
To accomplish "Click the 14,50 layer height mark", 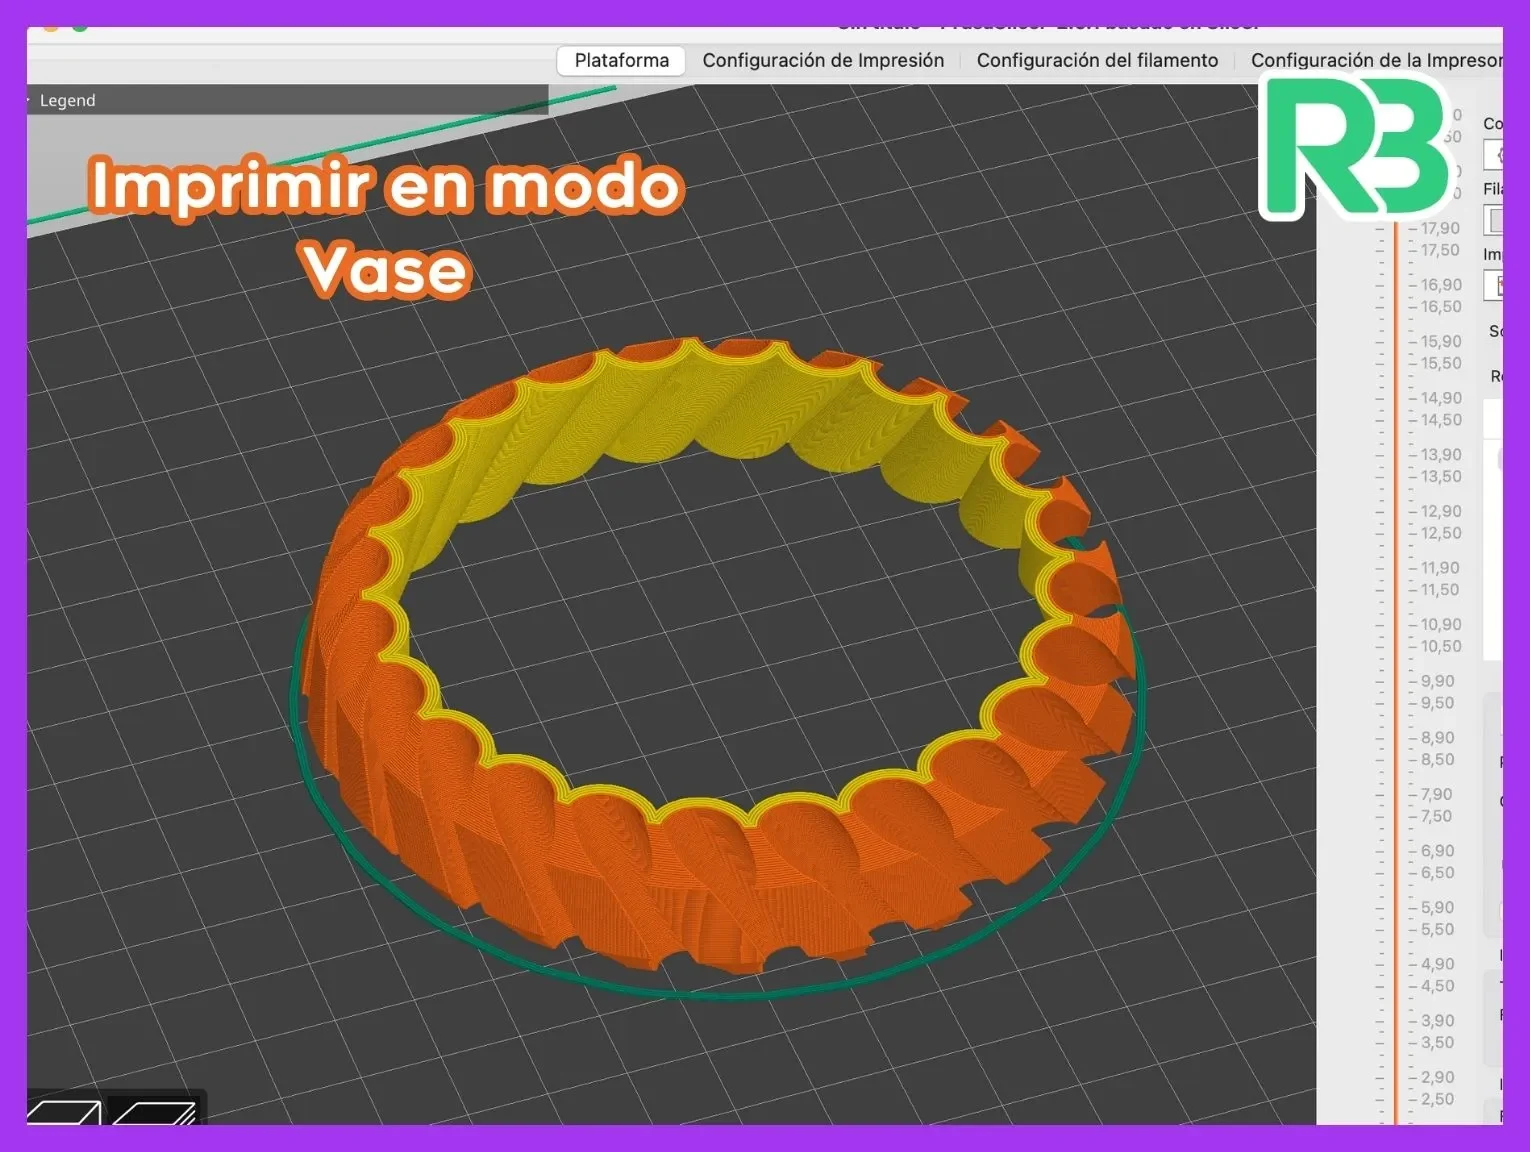I will pyautogui.click(x=1441, y=420).
